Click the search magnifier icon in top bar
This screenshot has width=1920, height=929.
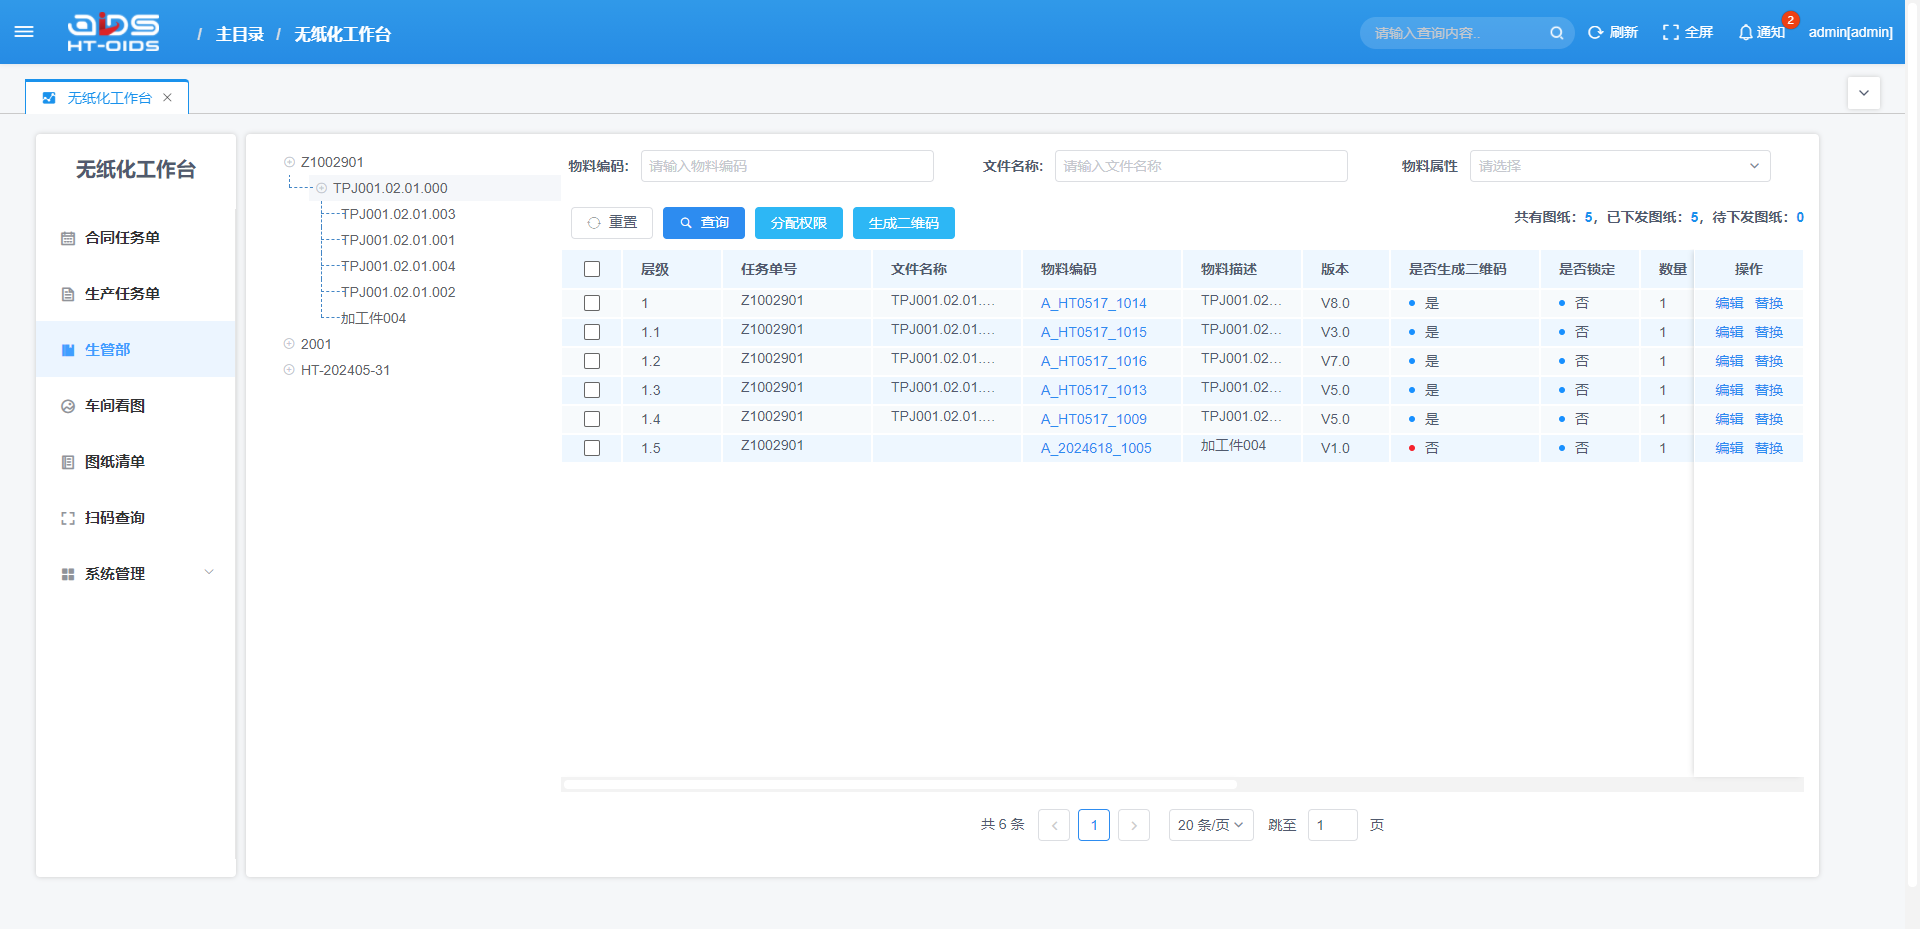[1556, 33]
